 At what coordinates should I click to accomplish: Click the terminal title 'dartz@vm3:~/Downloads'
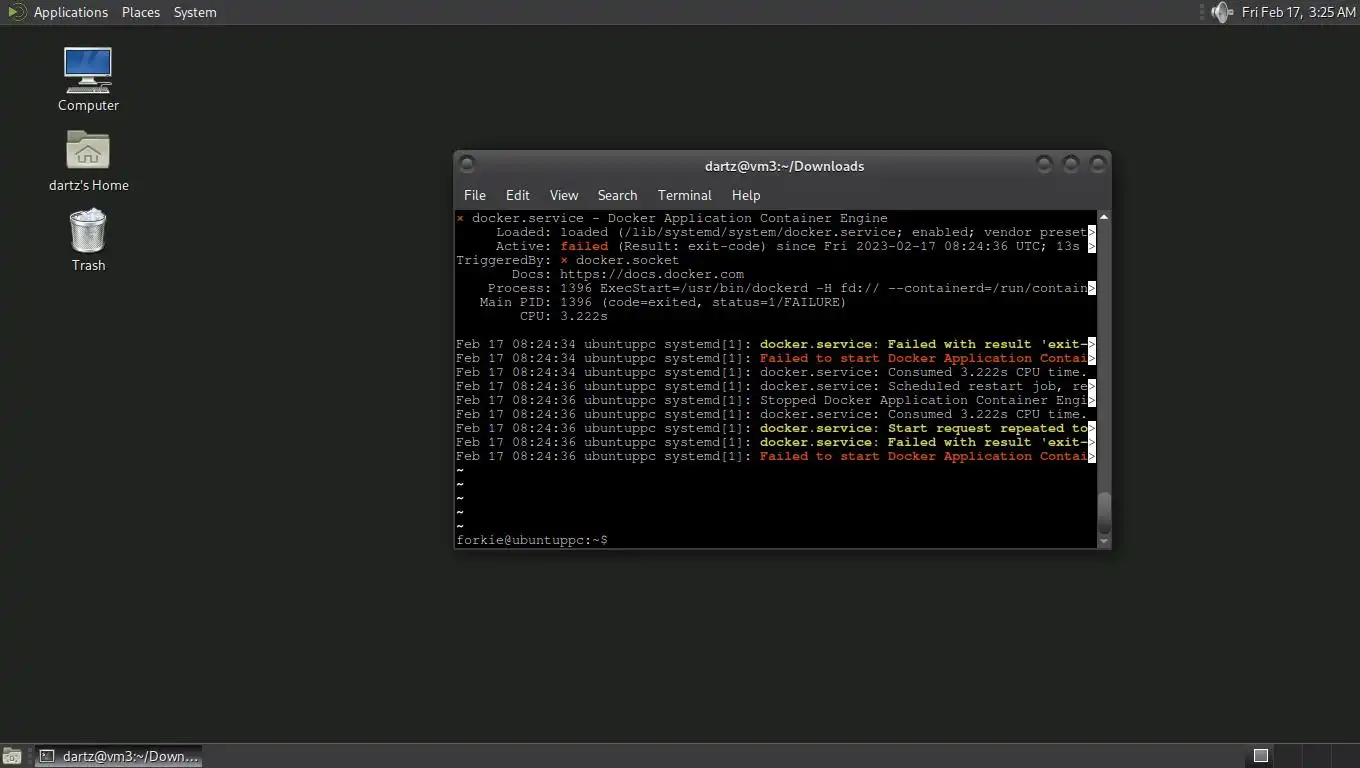pyautogui.click(x=783, y=166)
